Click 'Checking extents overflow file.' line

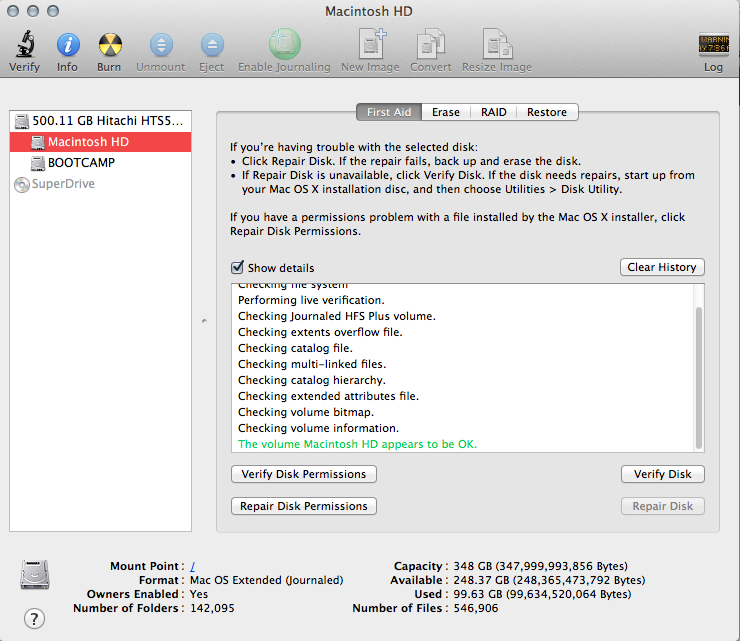pyautogui.click(x=320, y=332)
